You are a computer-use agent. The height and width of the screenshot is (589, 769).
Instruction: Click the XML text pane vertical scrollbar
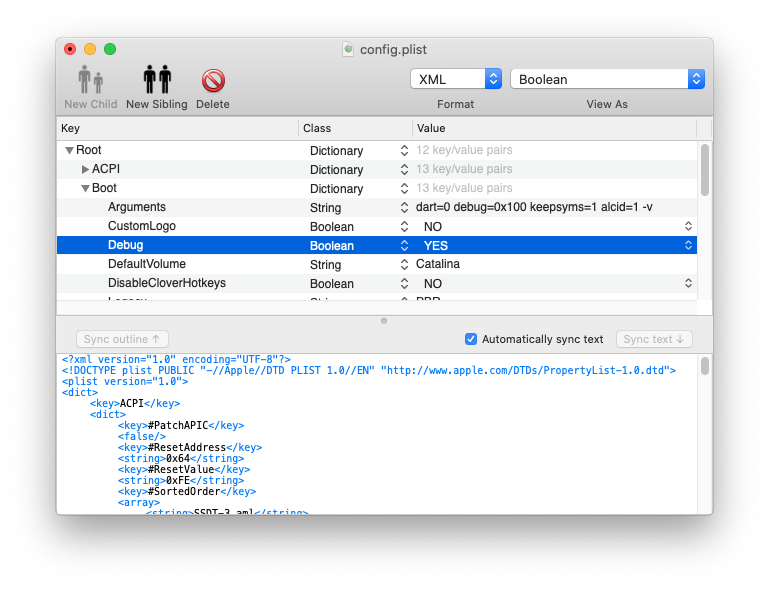tap(705, 366)
